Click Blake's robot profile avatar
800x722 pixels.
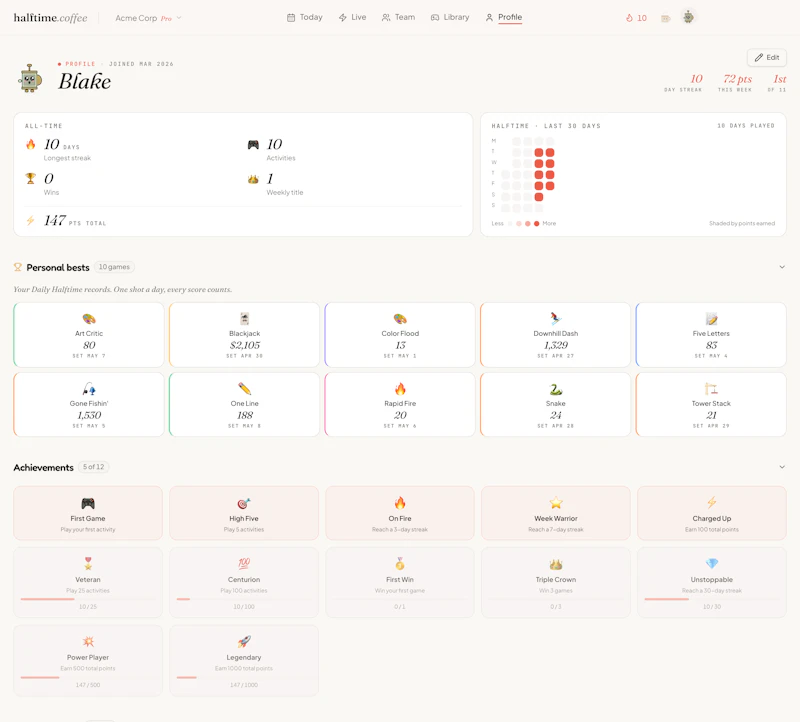pos(30,79)
